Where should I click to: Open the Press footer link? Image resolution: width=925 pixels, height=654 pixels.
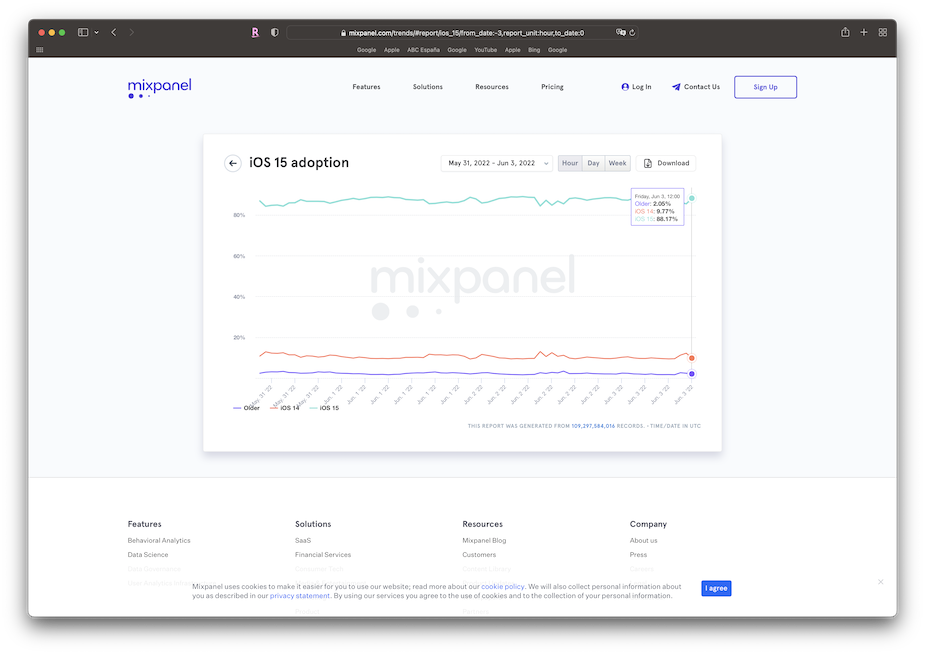click(638, 555)
